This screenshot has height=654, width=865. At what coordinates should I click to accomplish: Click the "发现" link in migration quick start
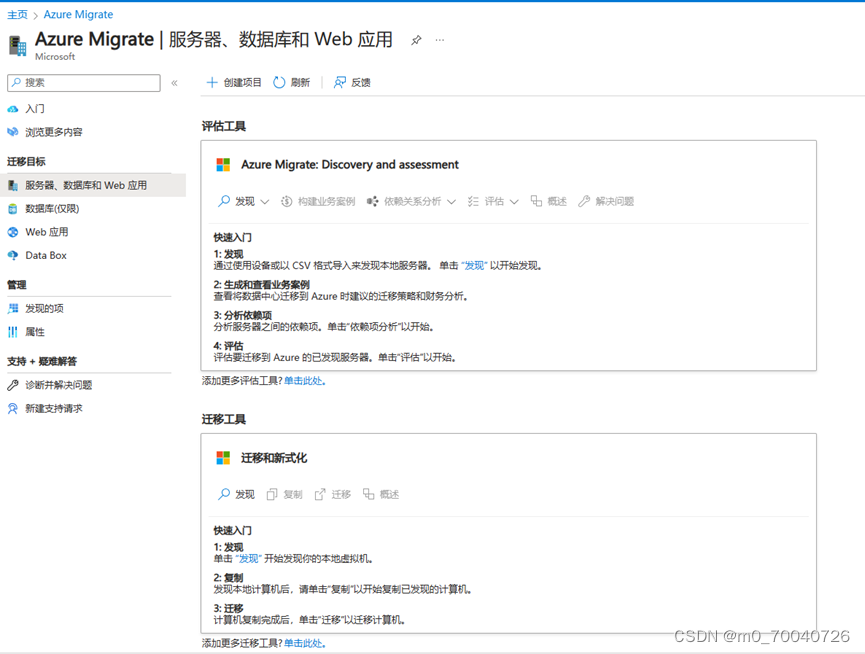tap(248, 559)
